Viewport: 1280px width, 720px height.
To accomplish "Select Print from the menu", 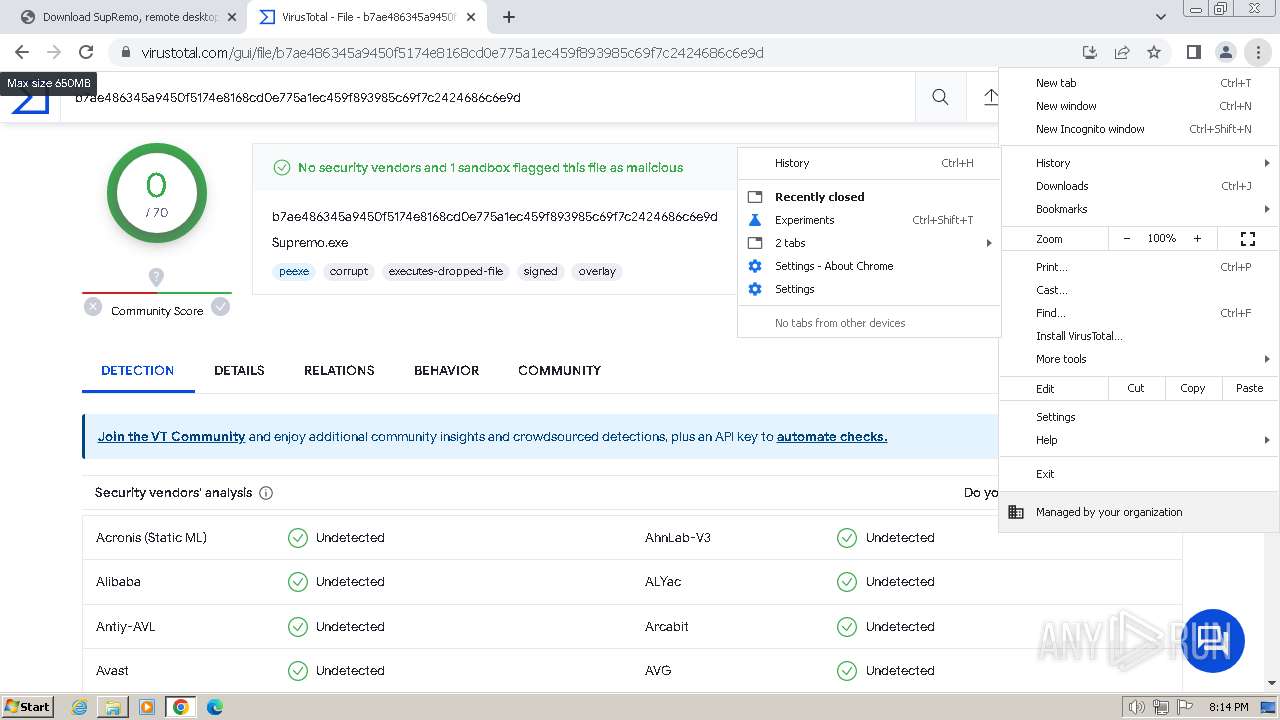I will coord(1139,267).
